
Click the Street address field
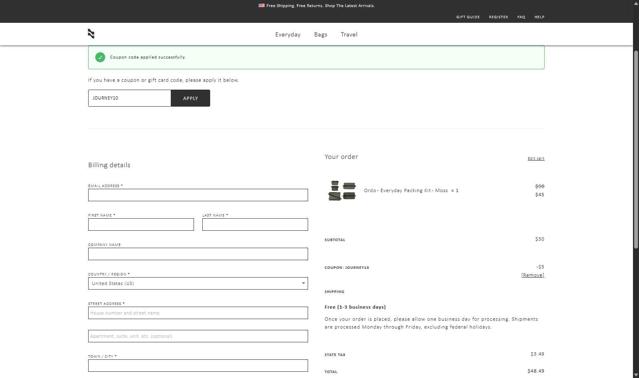198,313
